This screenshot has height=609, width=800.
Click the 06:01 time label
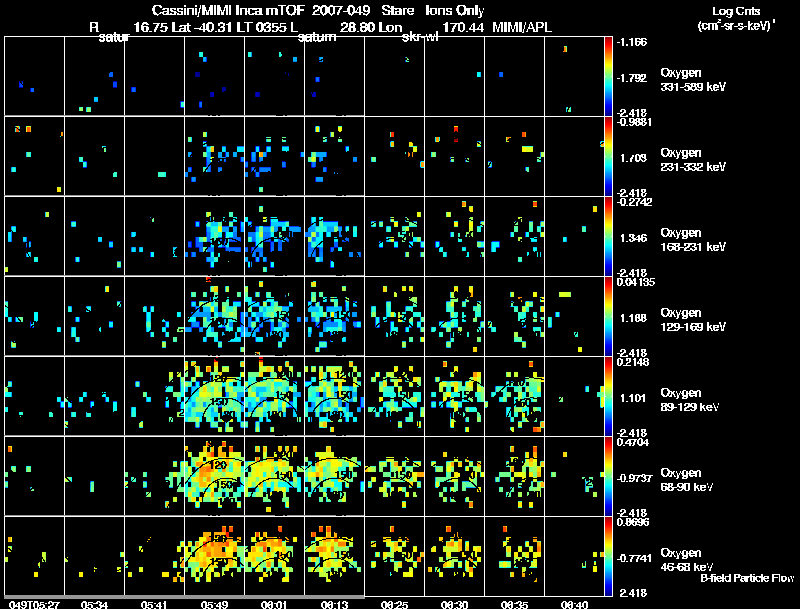coord(274,604)
